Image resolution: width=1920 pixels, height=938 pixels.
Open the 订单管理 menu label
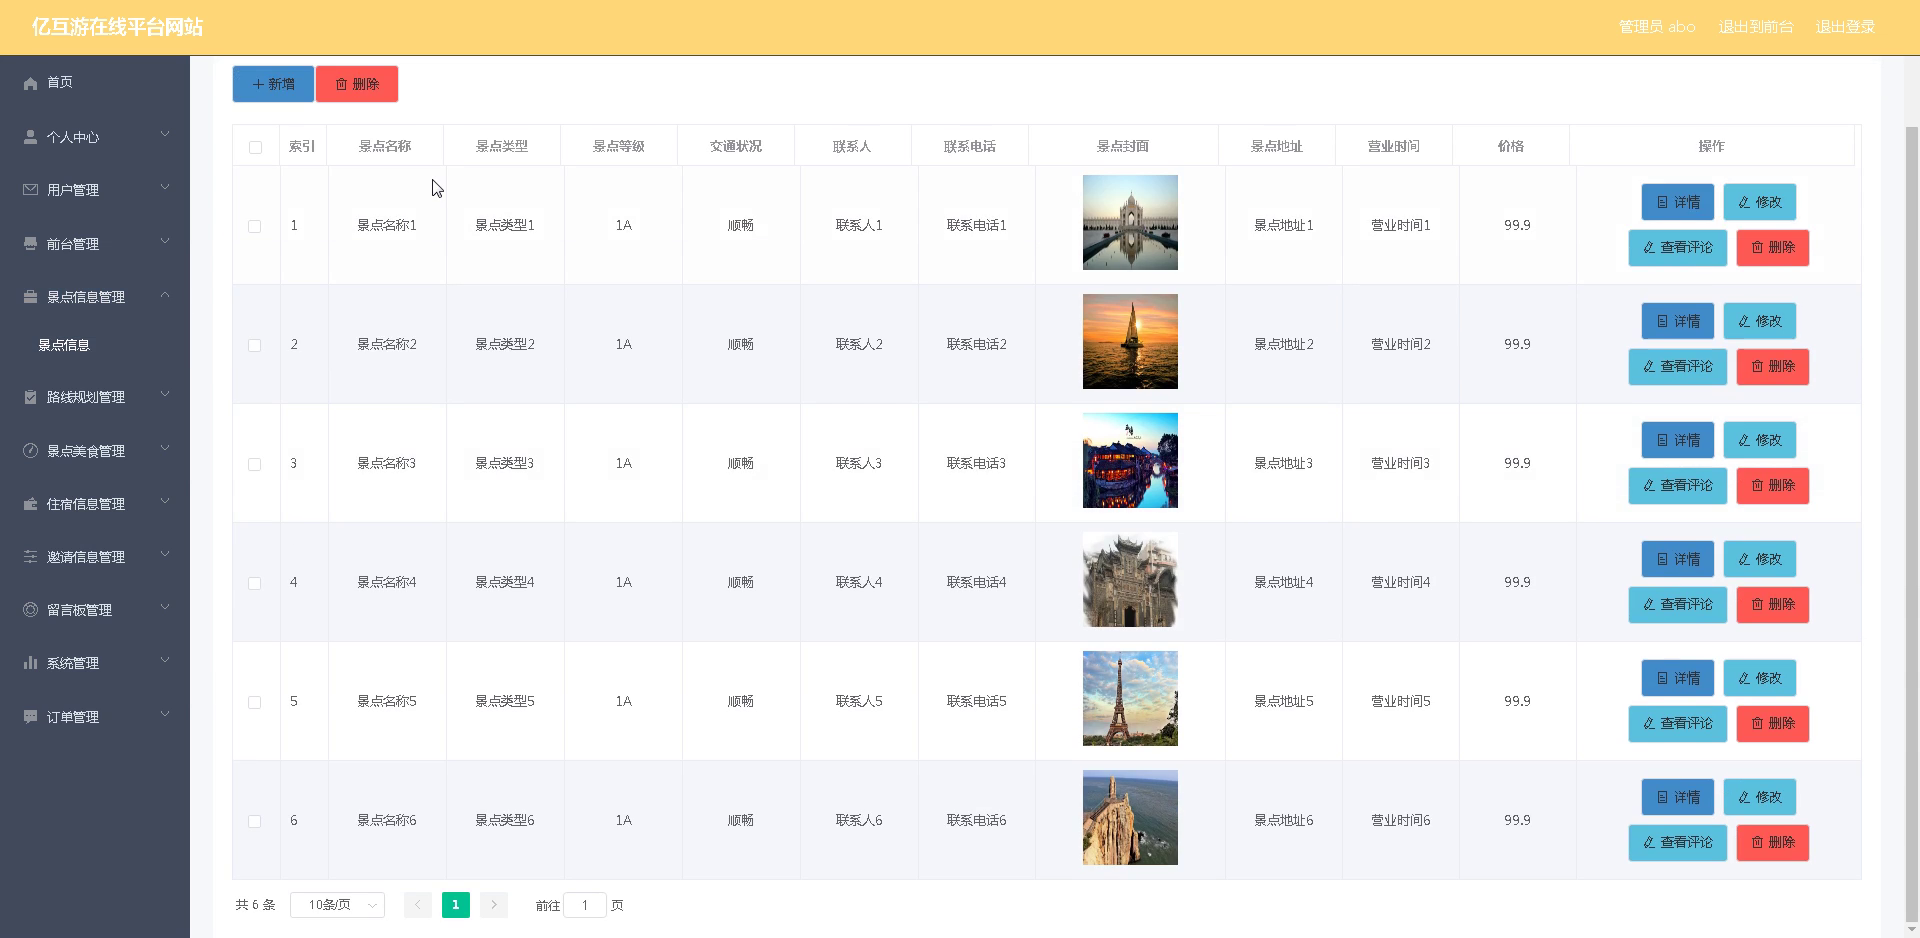click(73, 717)
